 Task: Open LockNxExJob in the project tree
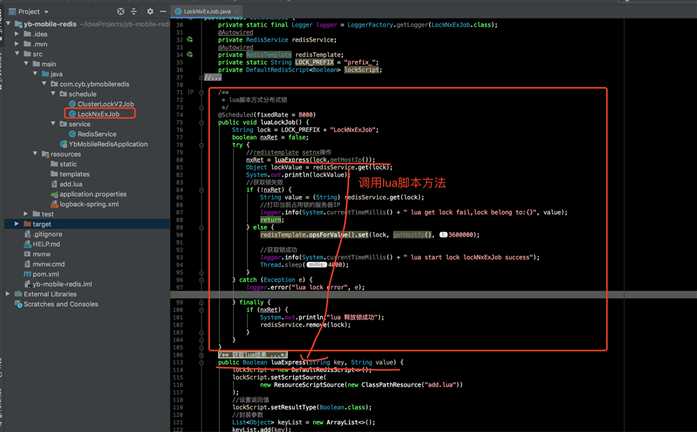pyautogui.click(x=98, y=114)
